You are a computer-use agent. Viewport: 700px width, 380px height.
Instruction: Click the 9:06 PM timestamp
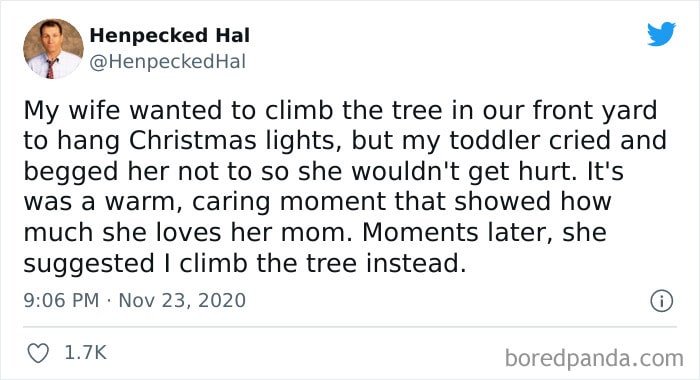coord(61,300)
